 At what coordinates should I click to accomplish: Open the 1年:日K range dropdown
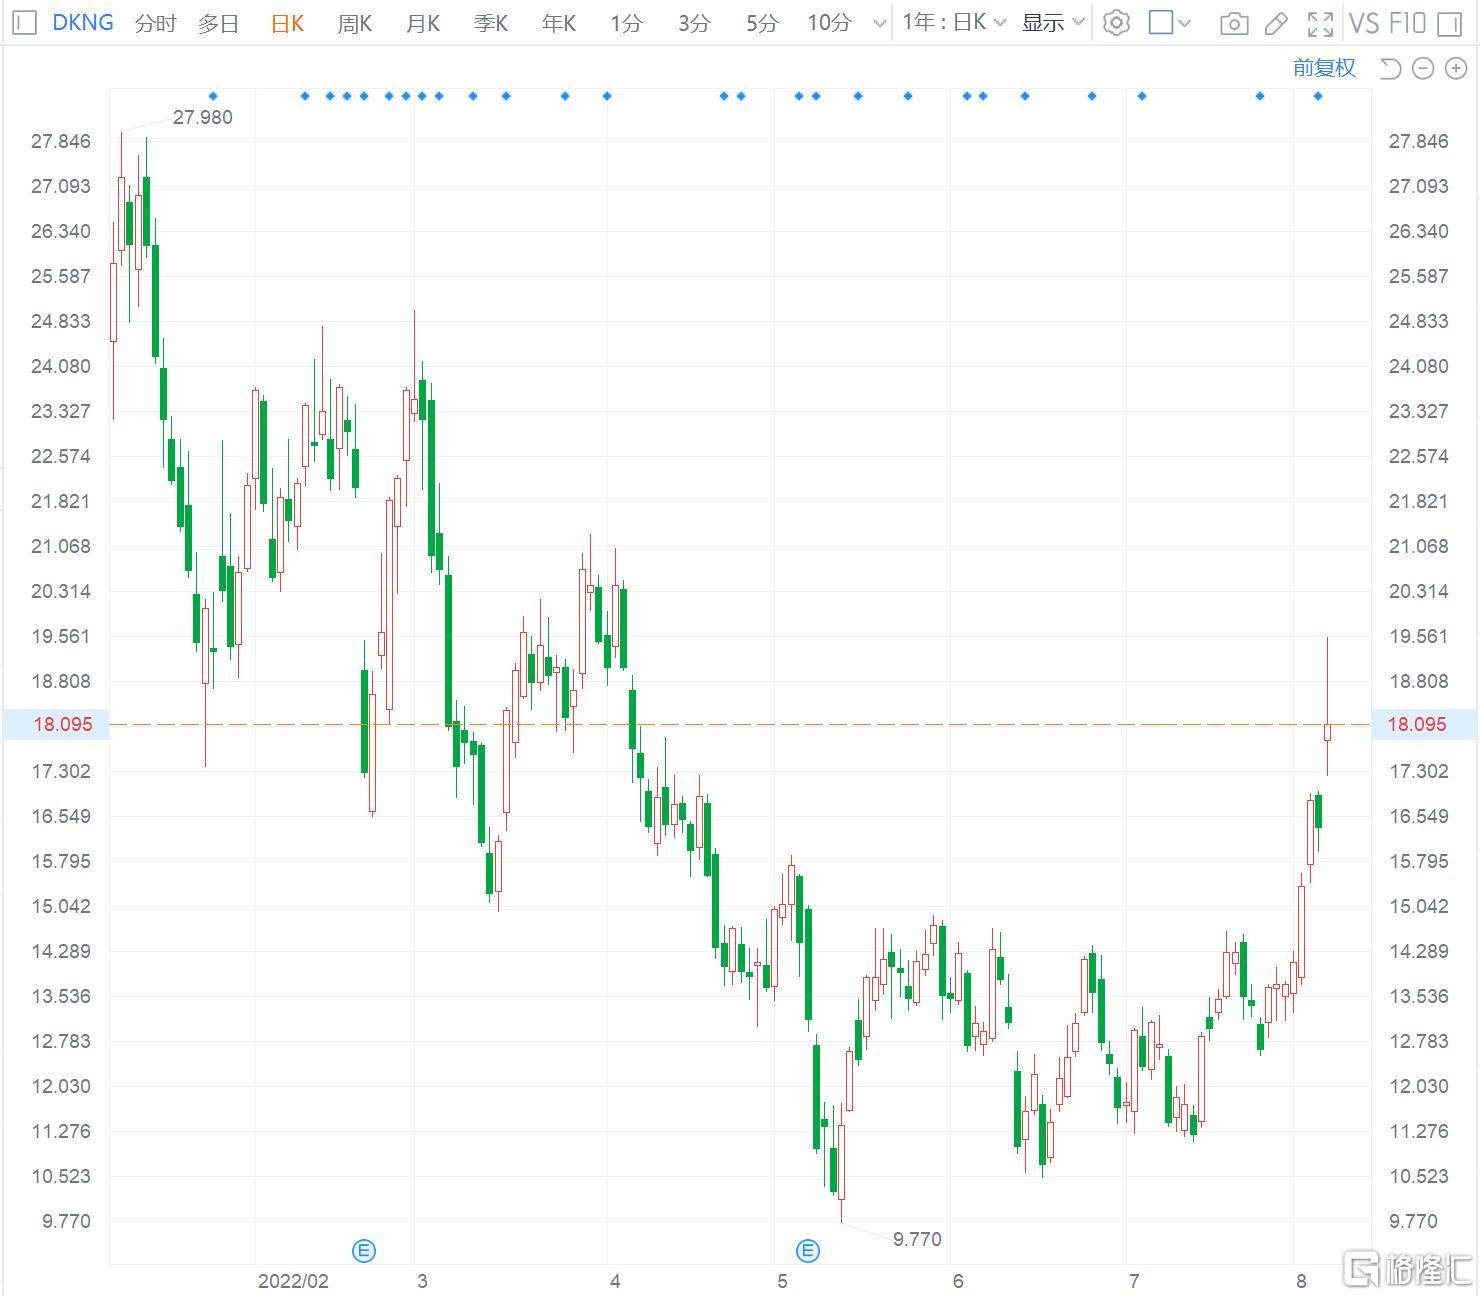pyautogui.click(x=954, y=22)
